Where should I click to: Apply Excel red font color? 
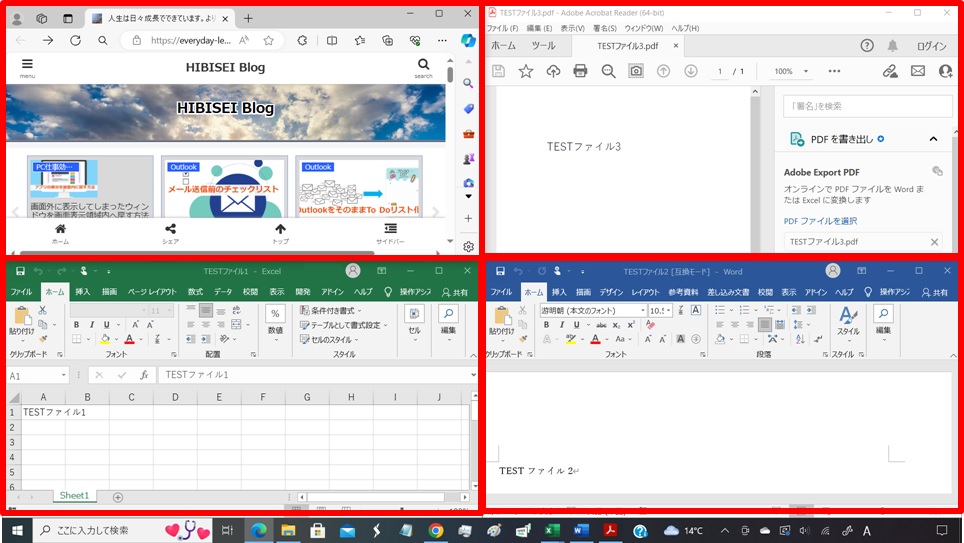point(129,339)
